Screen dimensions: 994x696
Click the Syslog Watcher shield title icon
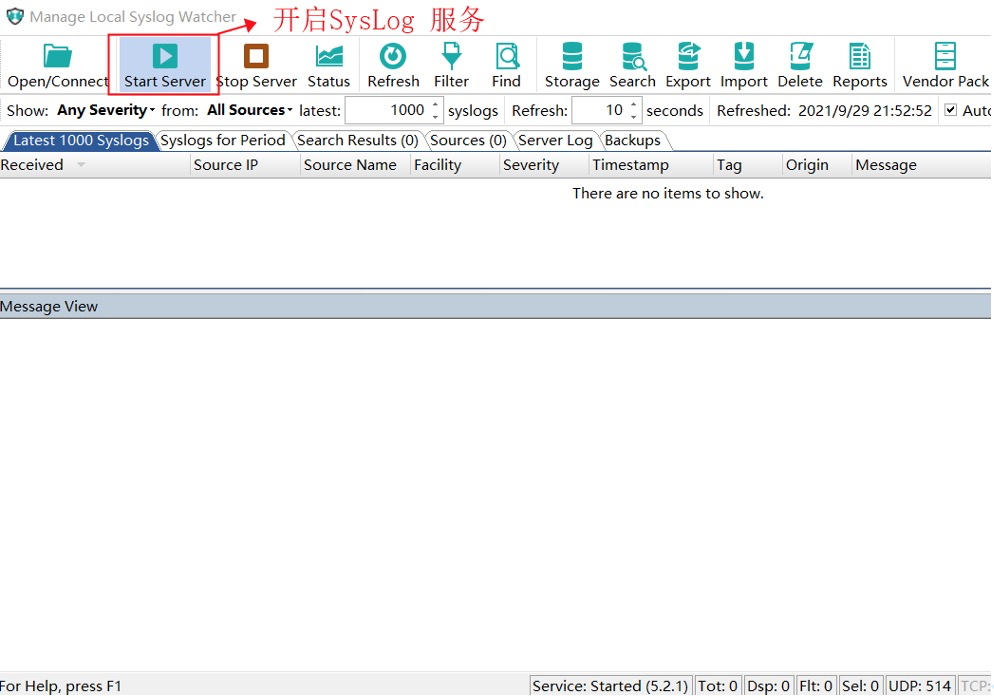tap(15, 16)
